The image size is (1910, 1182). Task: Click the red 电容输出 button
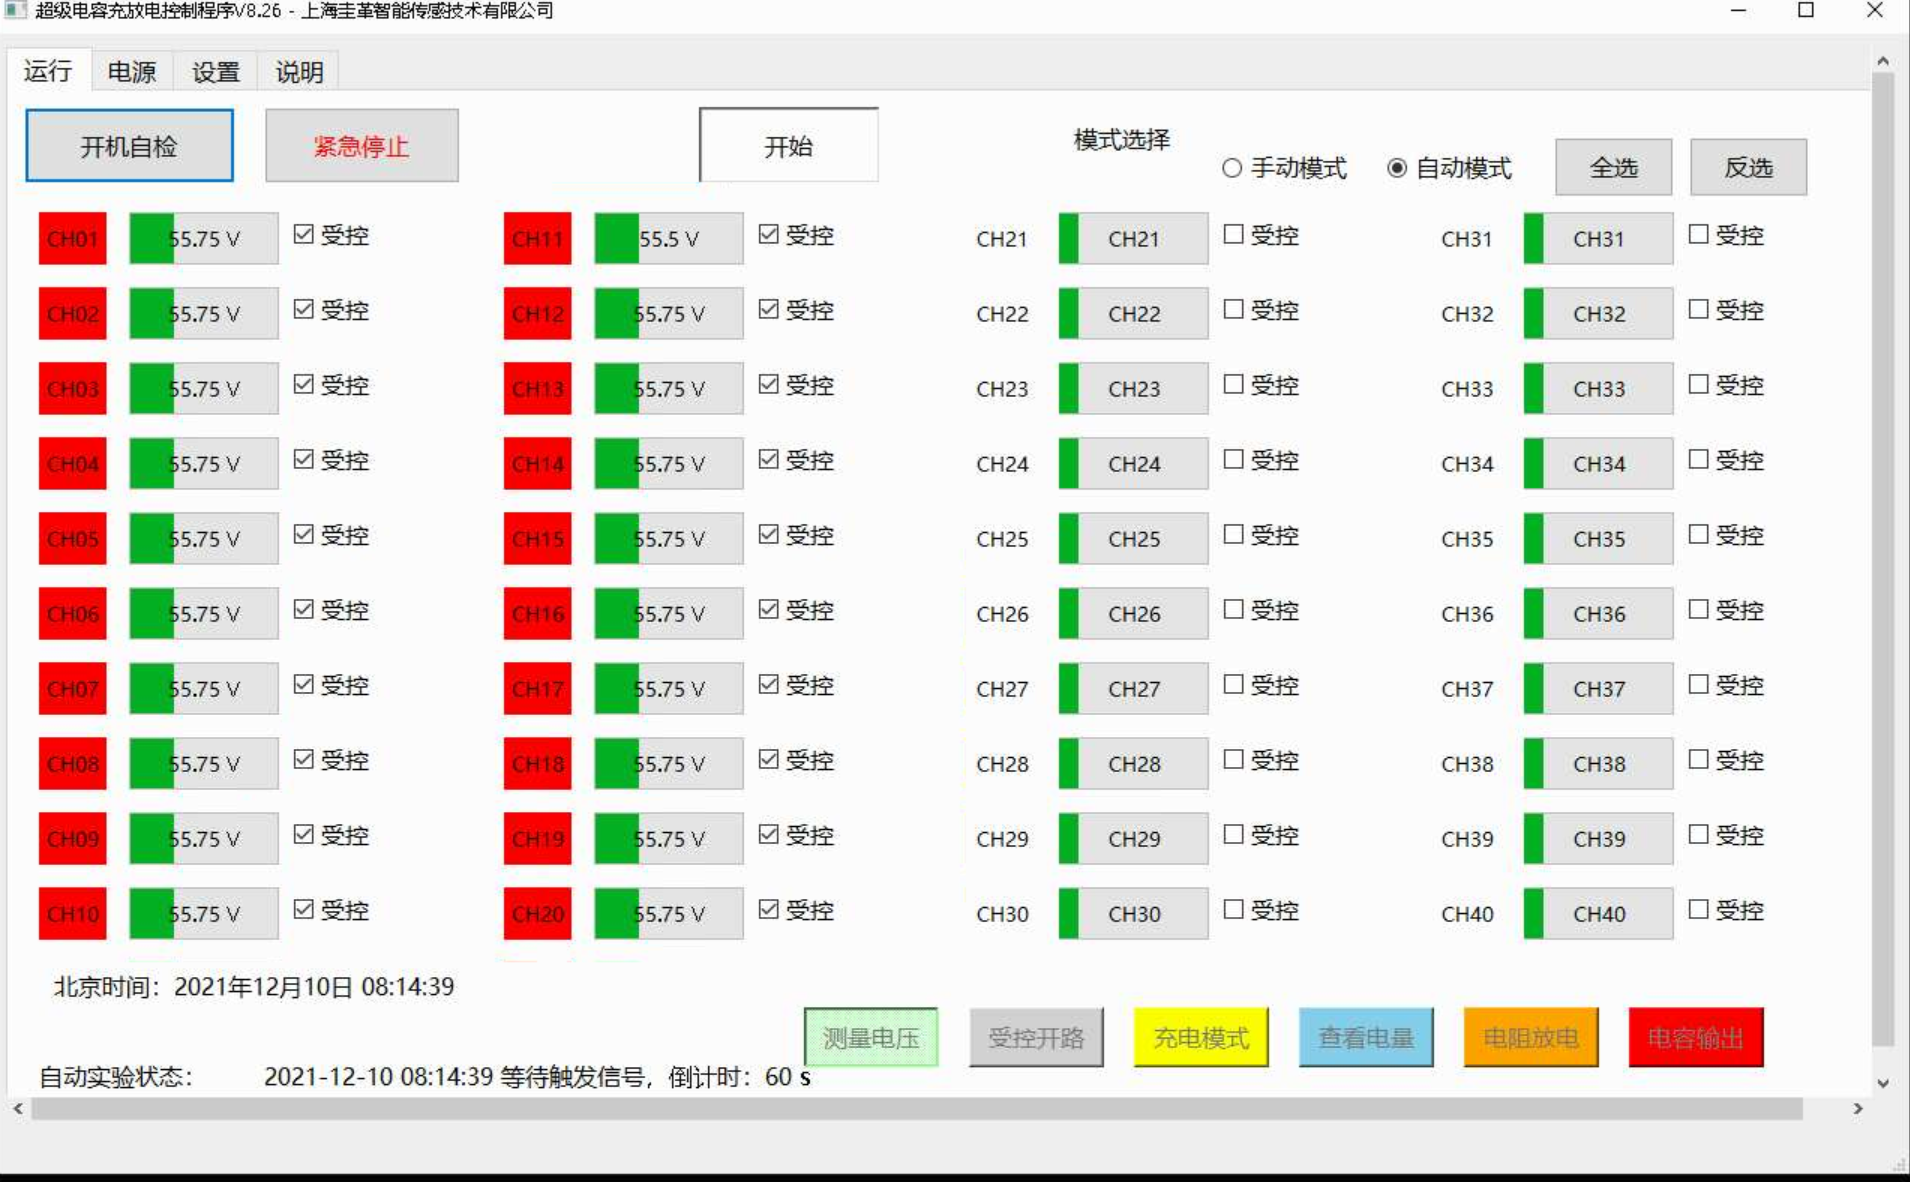[1696, 1038]
